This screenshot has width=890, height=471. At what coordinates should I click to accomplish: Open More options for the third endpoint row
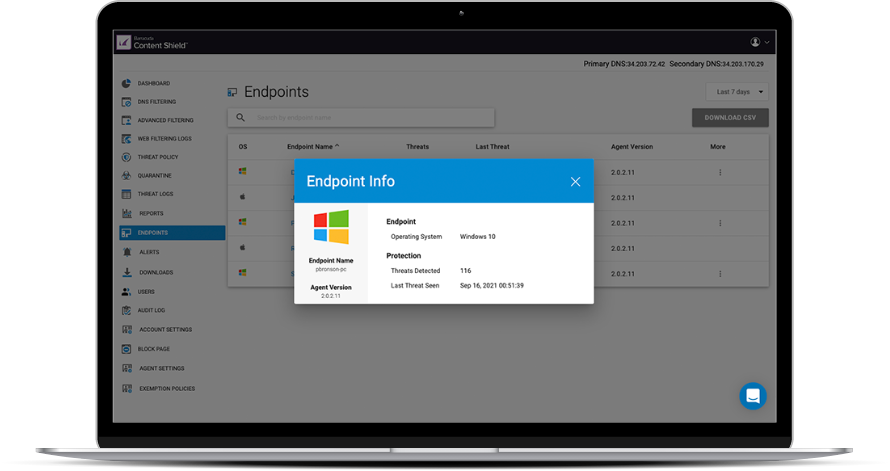[720, 224]
